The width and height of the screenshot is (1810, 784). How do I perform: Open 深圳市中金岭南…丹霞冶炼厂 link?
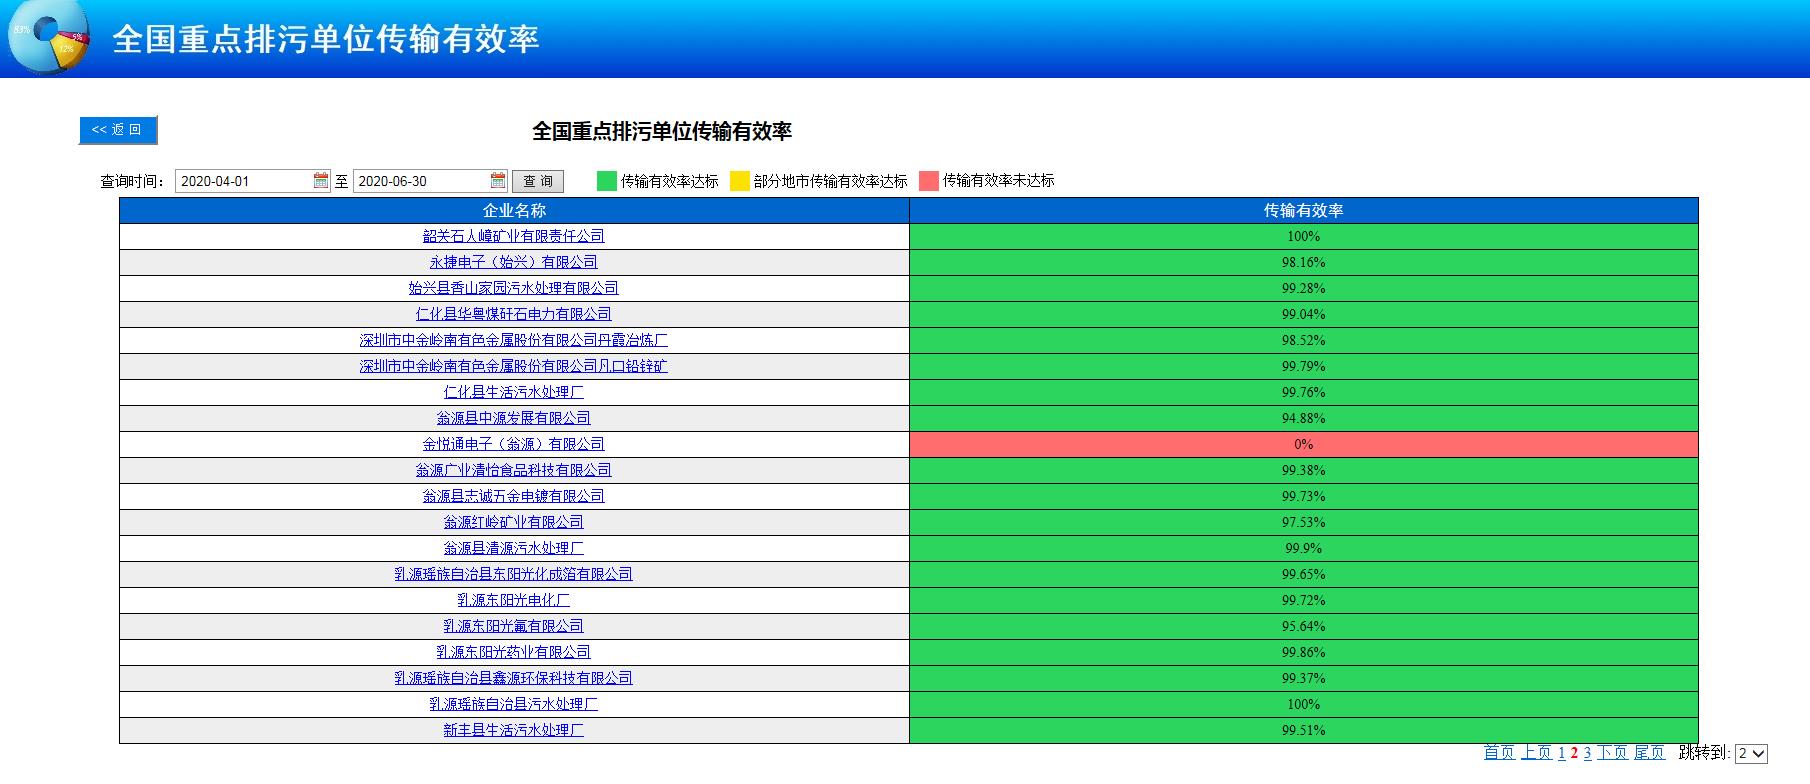(514, 340)
